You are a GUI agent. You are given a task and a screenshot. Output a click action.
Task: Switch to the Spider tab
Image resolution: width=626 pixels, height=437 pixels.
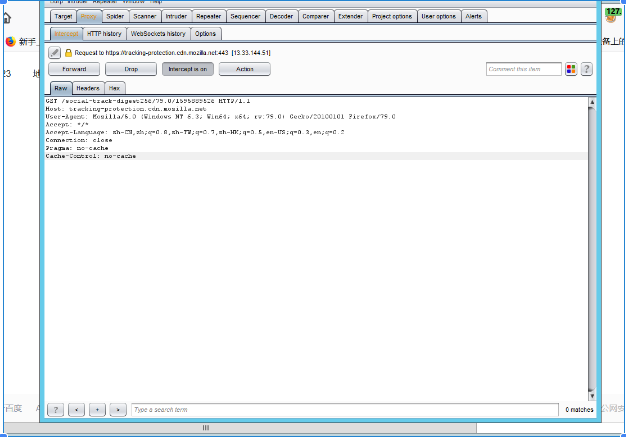115,16
